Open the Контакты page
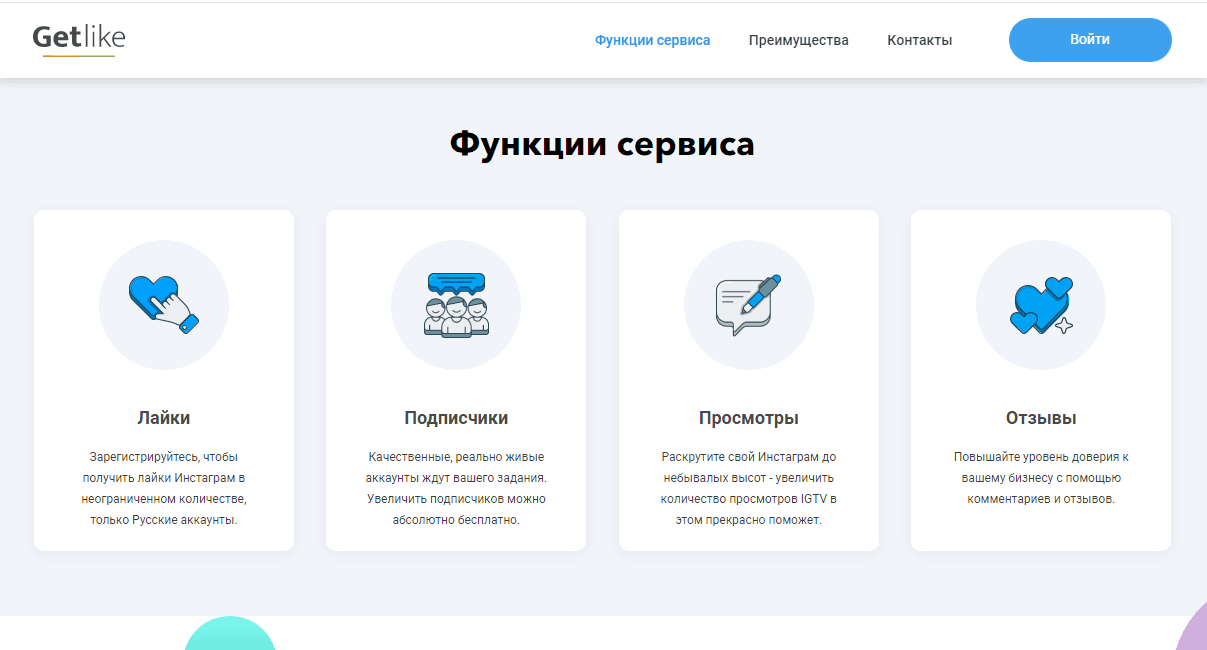 tap(918, 40)
